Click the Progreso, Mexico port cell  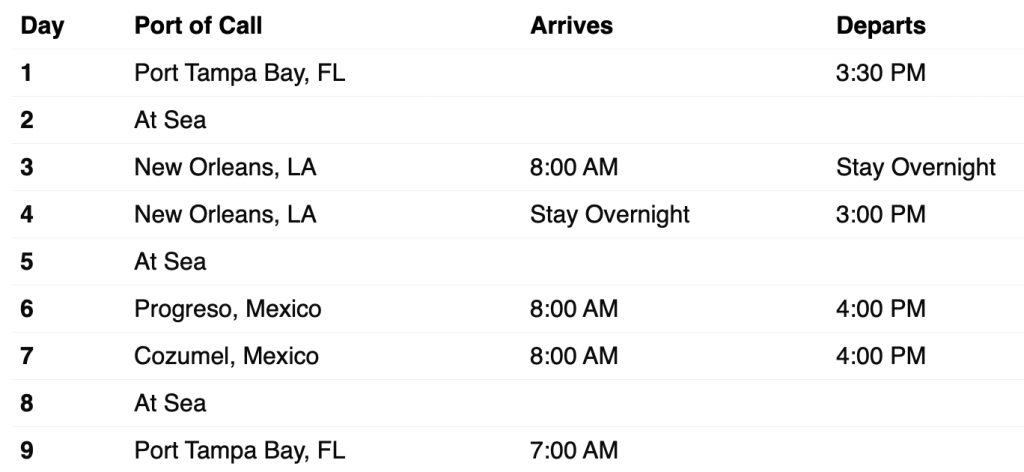tap(228, 309)
